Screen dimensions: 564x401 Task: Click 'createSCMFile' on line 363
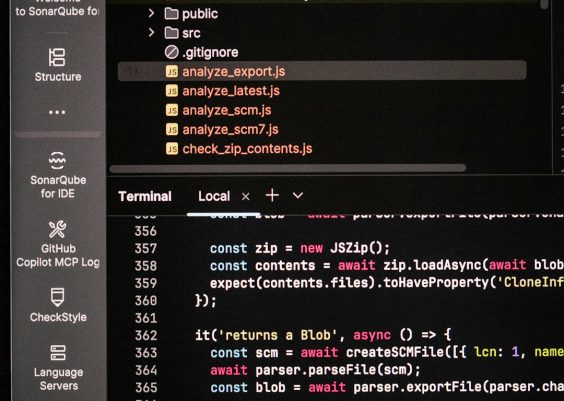click(x=395, y=352)
